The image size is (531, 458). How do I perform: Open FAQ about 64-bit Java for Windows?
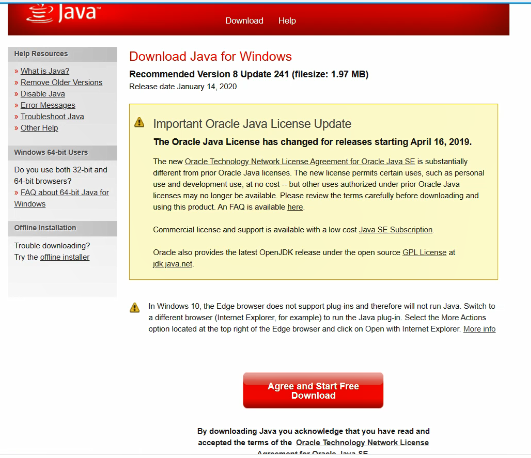pos(61,198)
